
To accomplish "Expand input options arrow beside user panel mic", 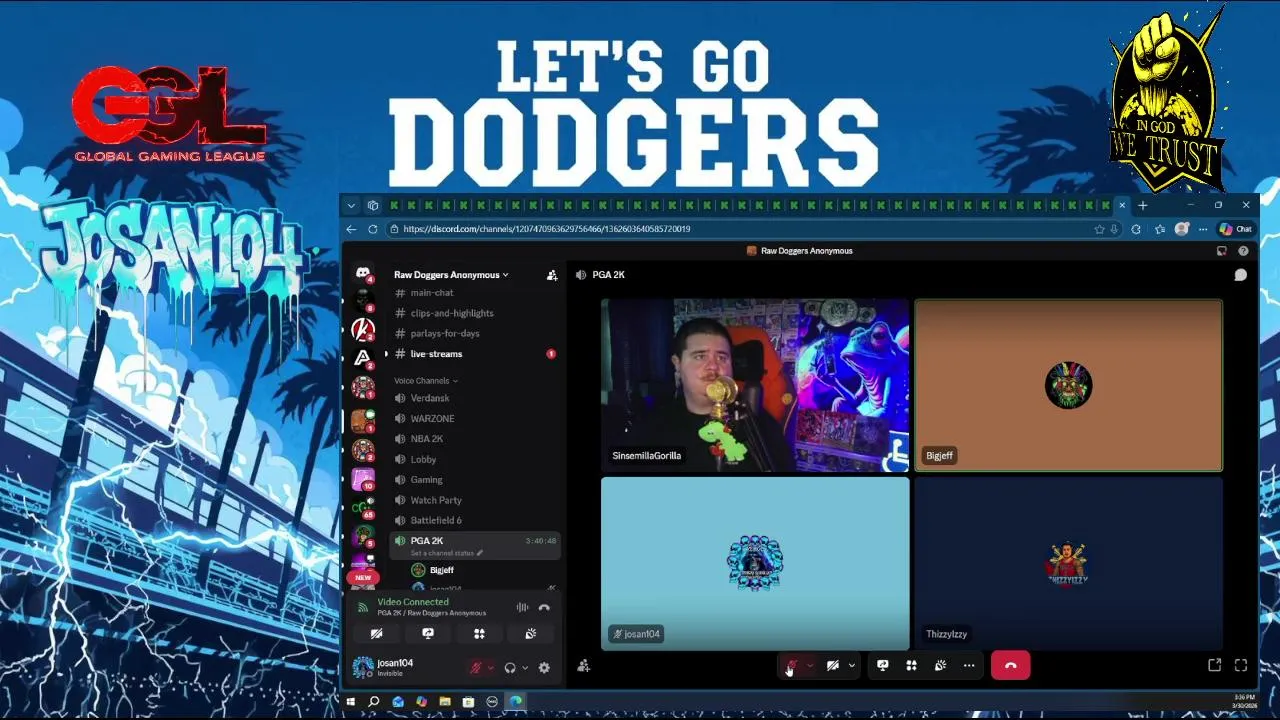I will 490,668.
